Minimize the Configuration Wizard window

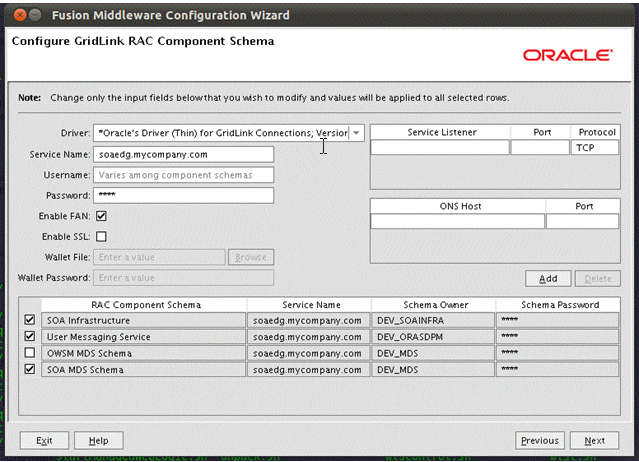35,15
